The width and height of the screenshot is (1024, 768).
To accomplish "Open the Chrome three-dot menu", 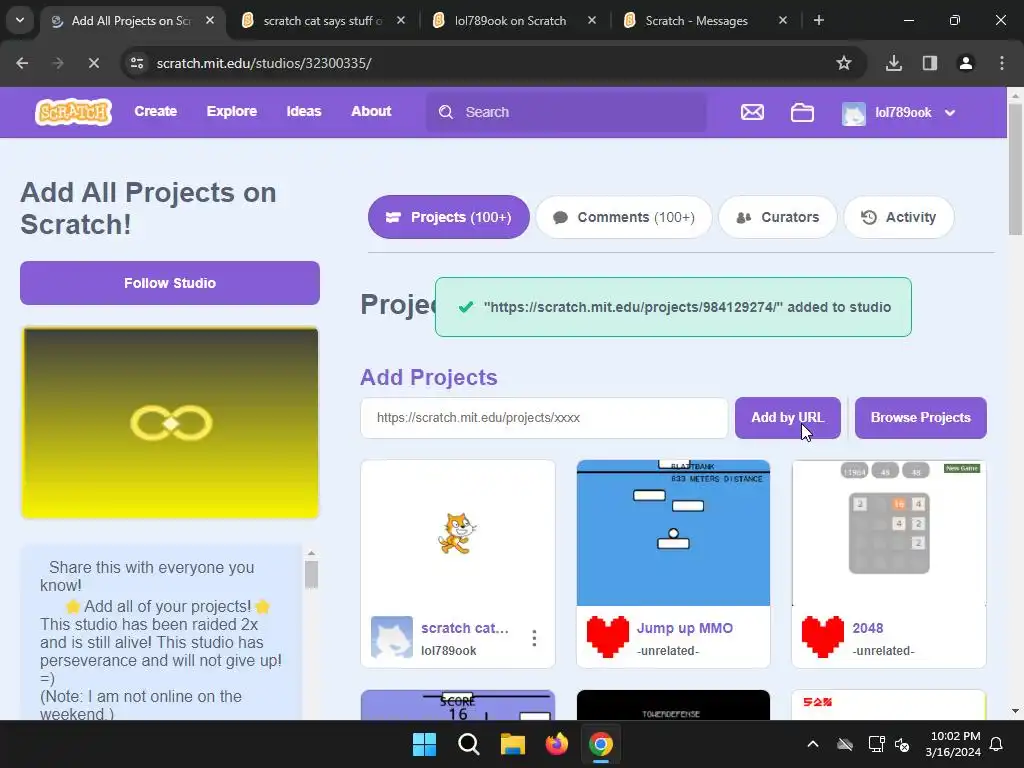I will (x=1002, y=63).
